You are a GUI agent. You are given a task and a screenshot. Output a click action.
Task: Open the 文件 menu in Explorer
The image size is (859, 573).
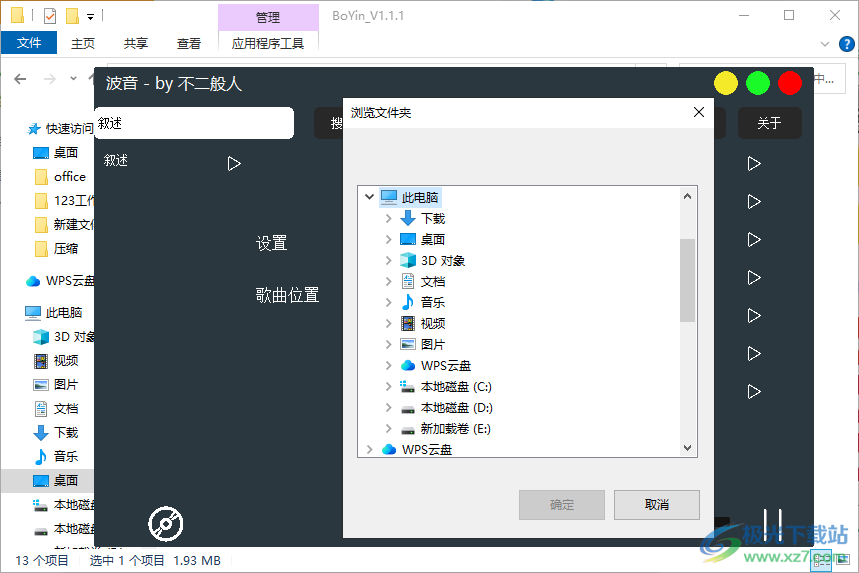coord(28,43)
